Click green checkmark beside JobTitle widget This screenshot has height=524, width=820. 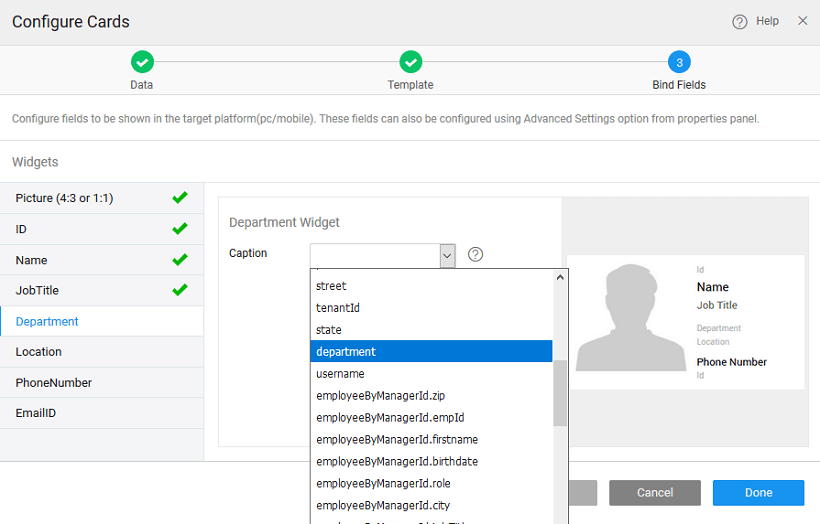click(180, 290)
